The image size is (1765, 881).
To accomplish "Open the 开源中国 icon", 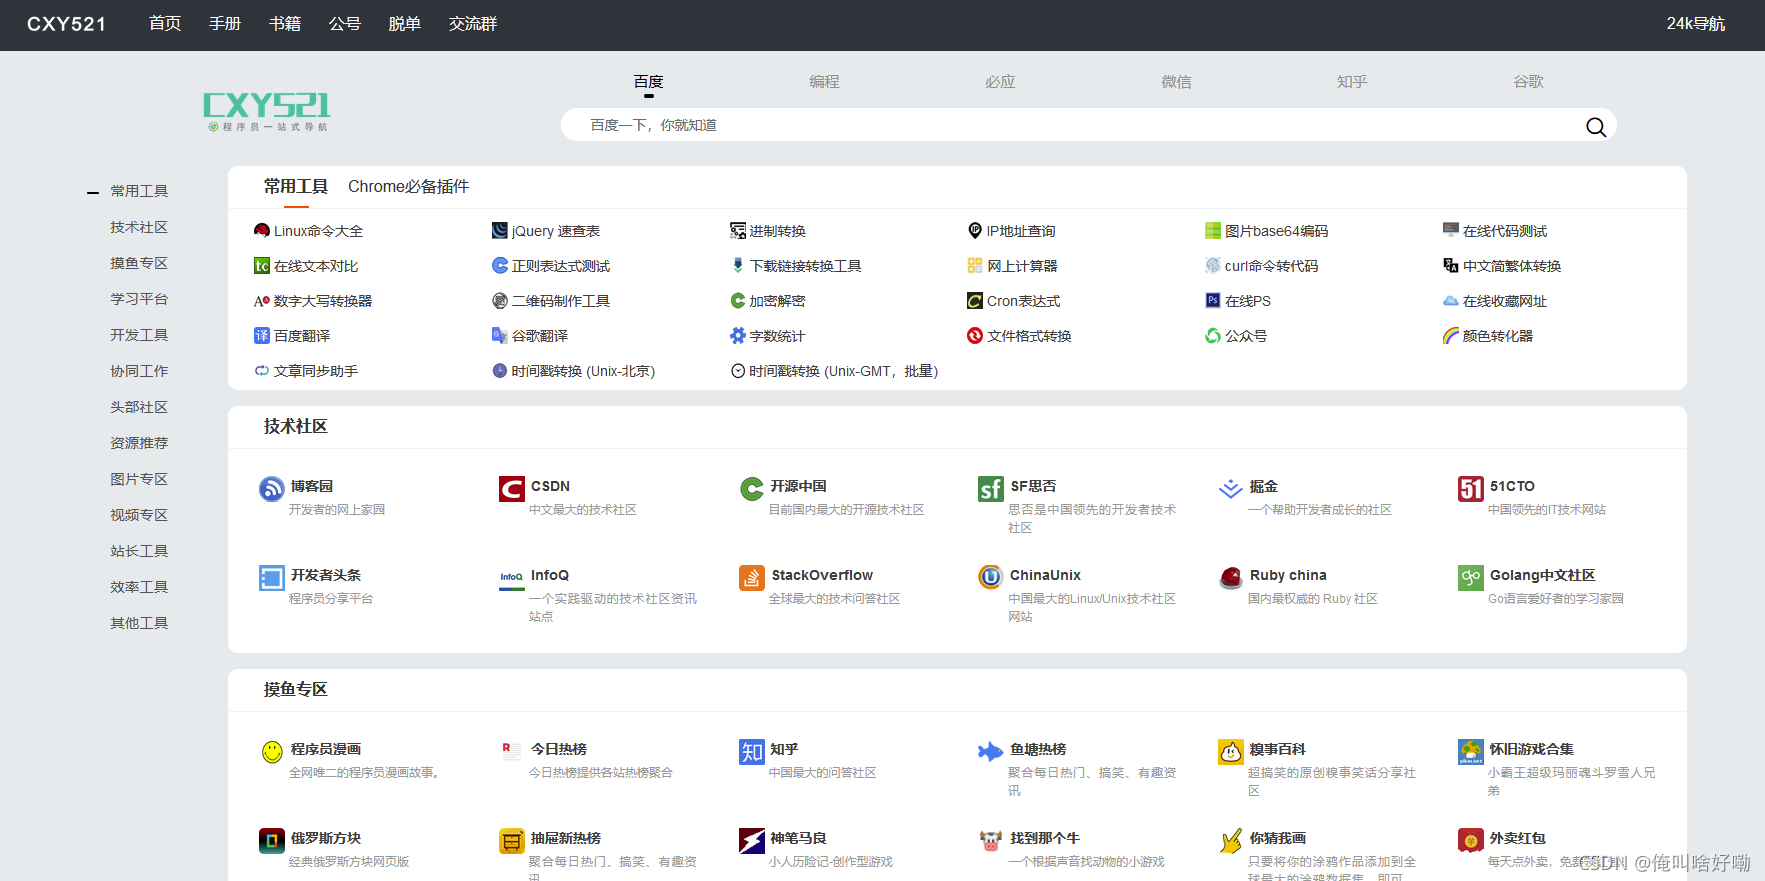I will point(752,488).
